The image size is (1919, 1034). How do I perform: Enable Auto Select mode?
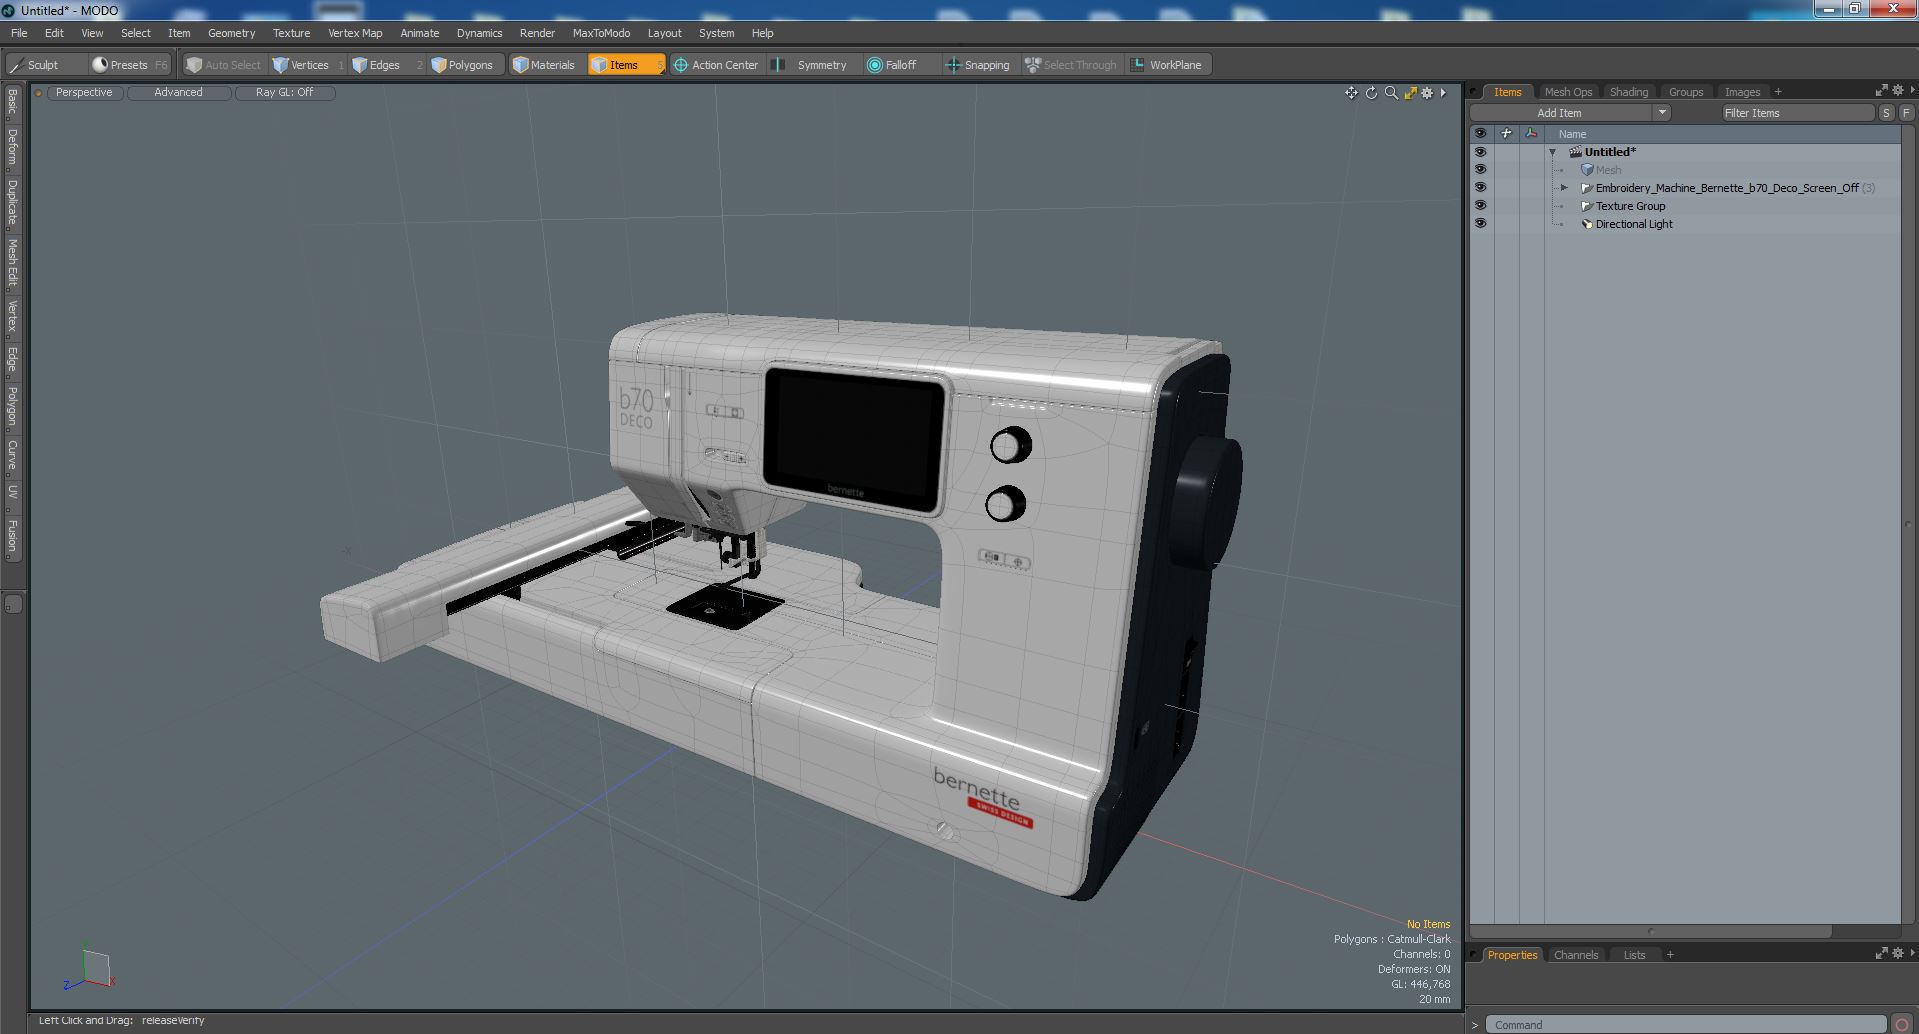pos(224,65)
